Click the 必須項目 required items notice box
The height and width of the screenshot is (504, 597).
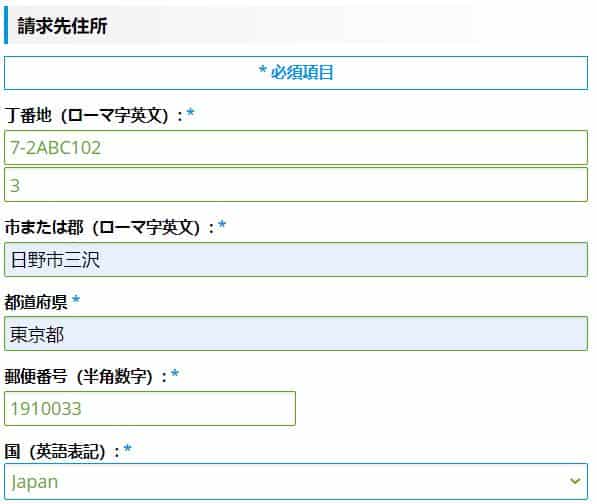tap(296, 73)
